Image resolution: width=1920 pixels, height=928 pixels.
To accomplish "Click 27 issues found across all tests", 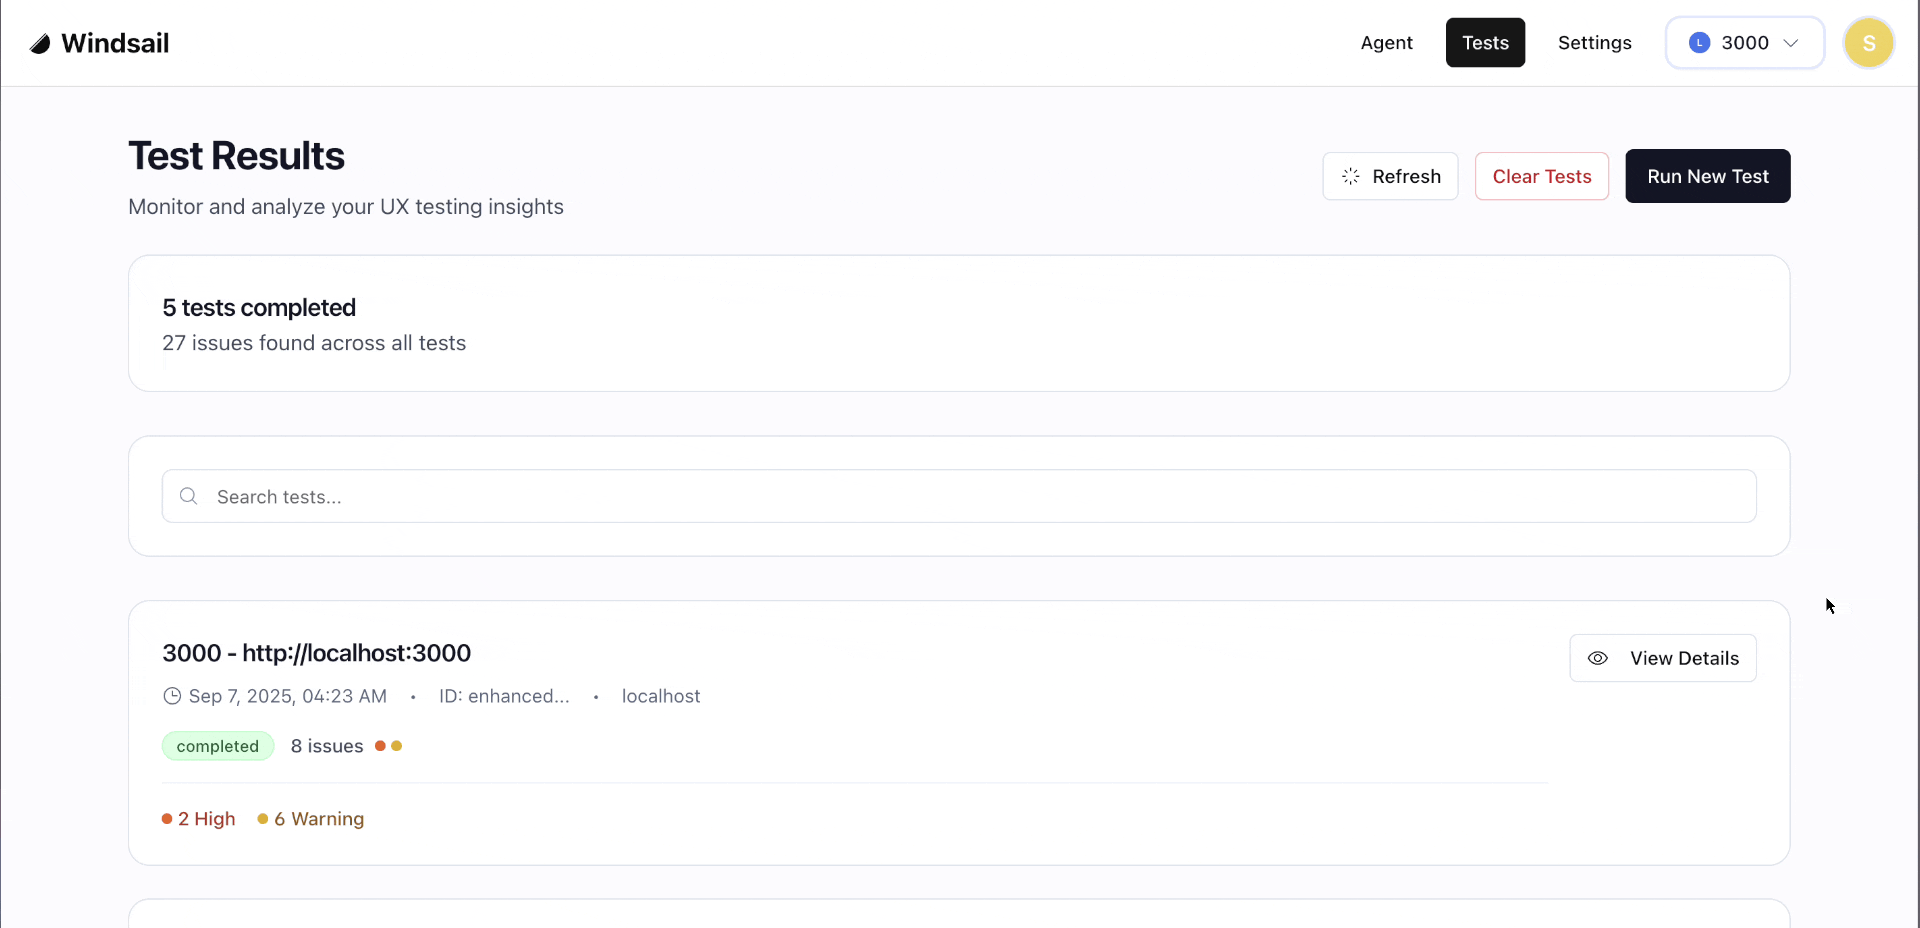I will point(314,343).
